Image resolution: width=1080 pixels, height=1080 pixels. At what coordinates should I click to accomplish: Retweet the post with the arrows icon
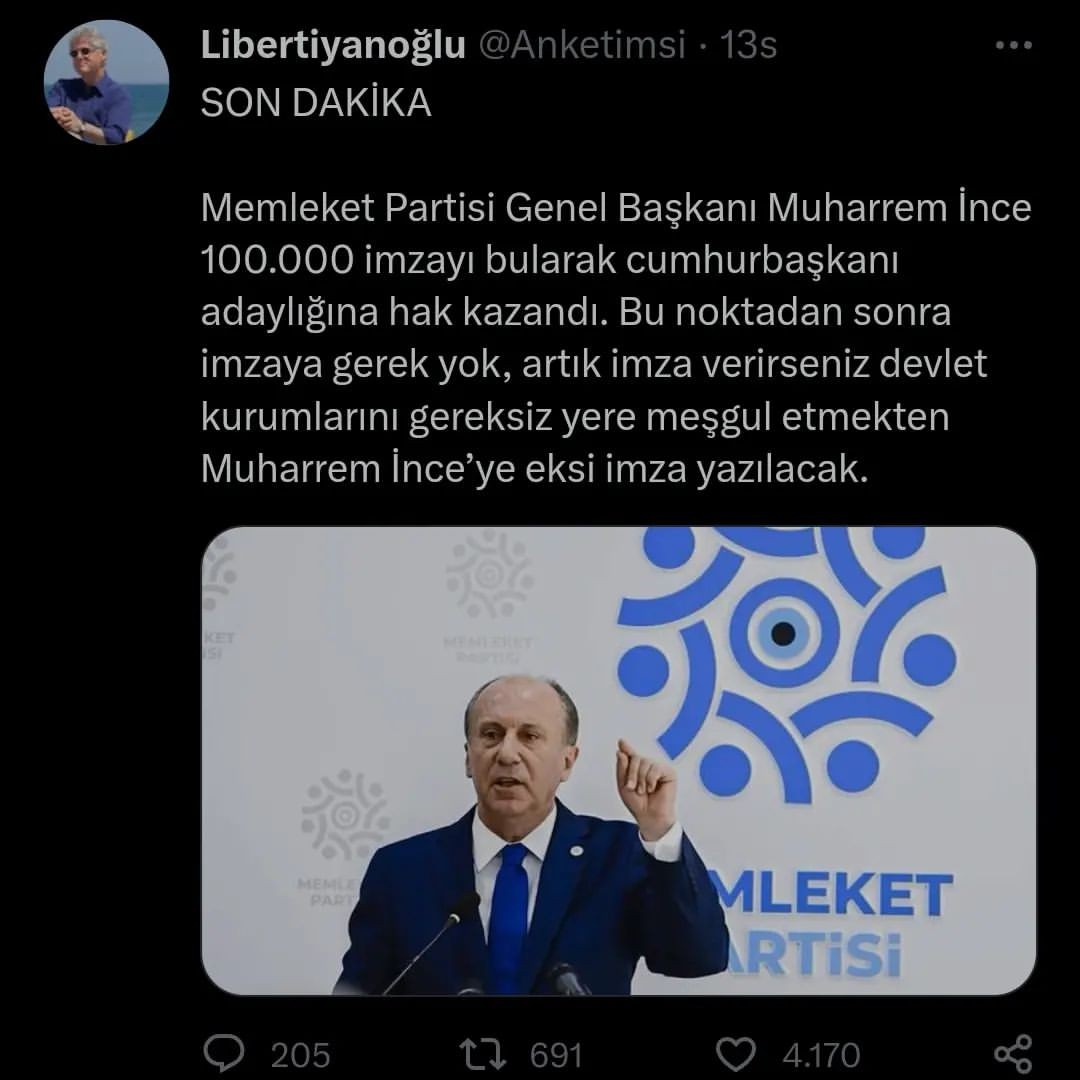[483, 1054]
